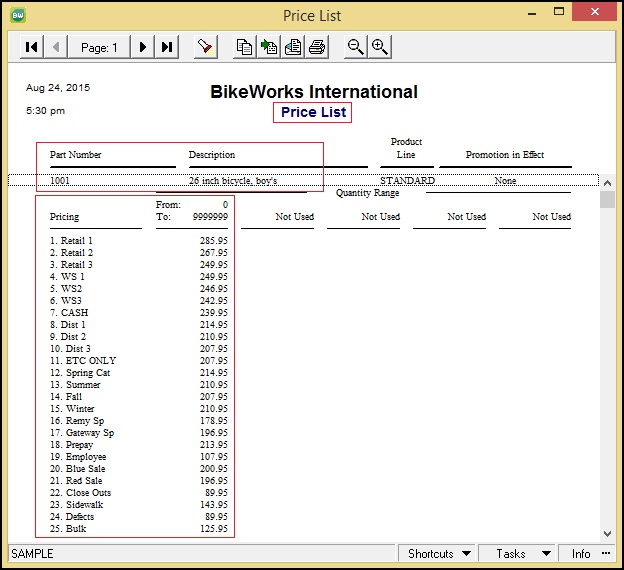Minimize the Price List window
Screen dimensions: 624x570
pos(532,14)
